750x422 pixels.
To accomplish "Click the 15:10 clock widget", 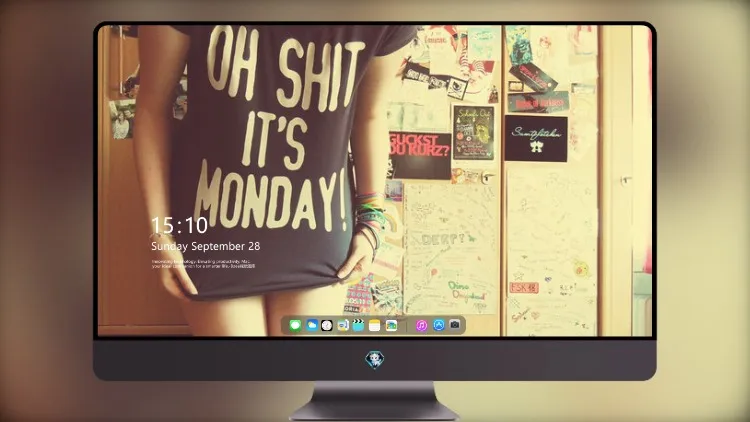I will 179,225.
